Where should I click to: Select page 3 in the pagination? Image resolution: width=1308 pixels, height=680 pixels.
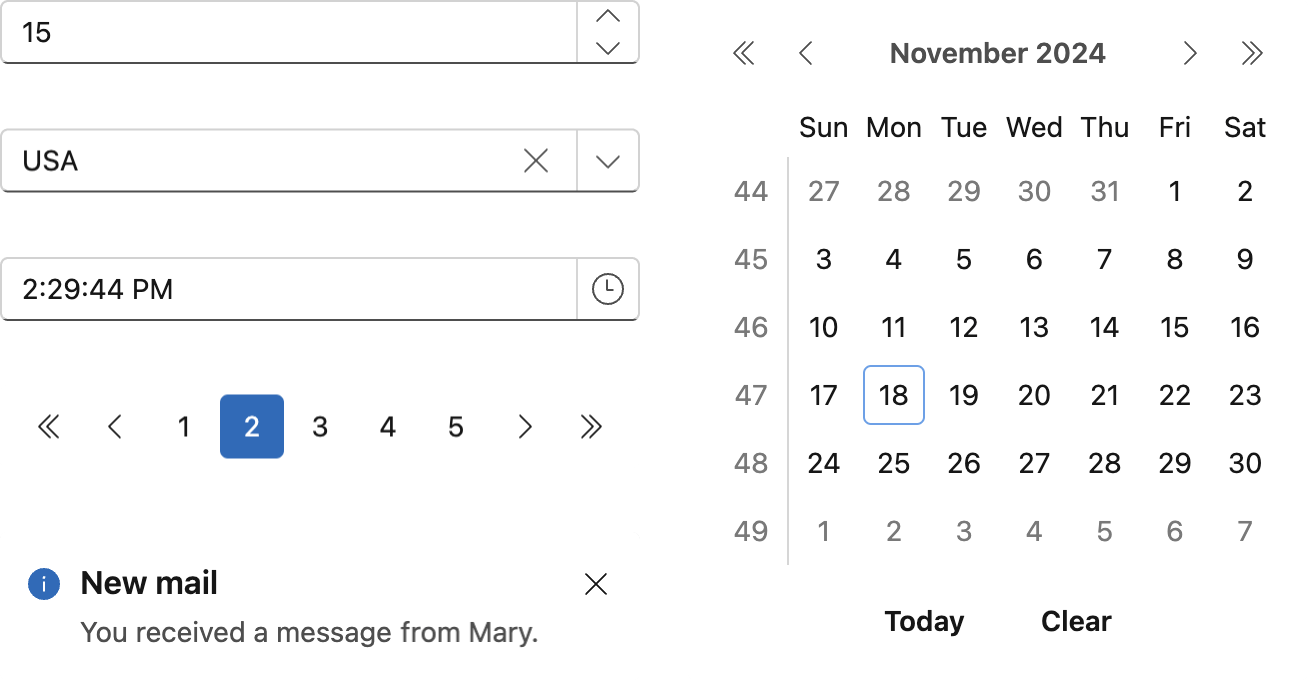pos(320,427)
